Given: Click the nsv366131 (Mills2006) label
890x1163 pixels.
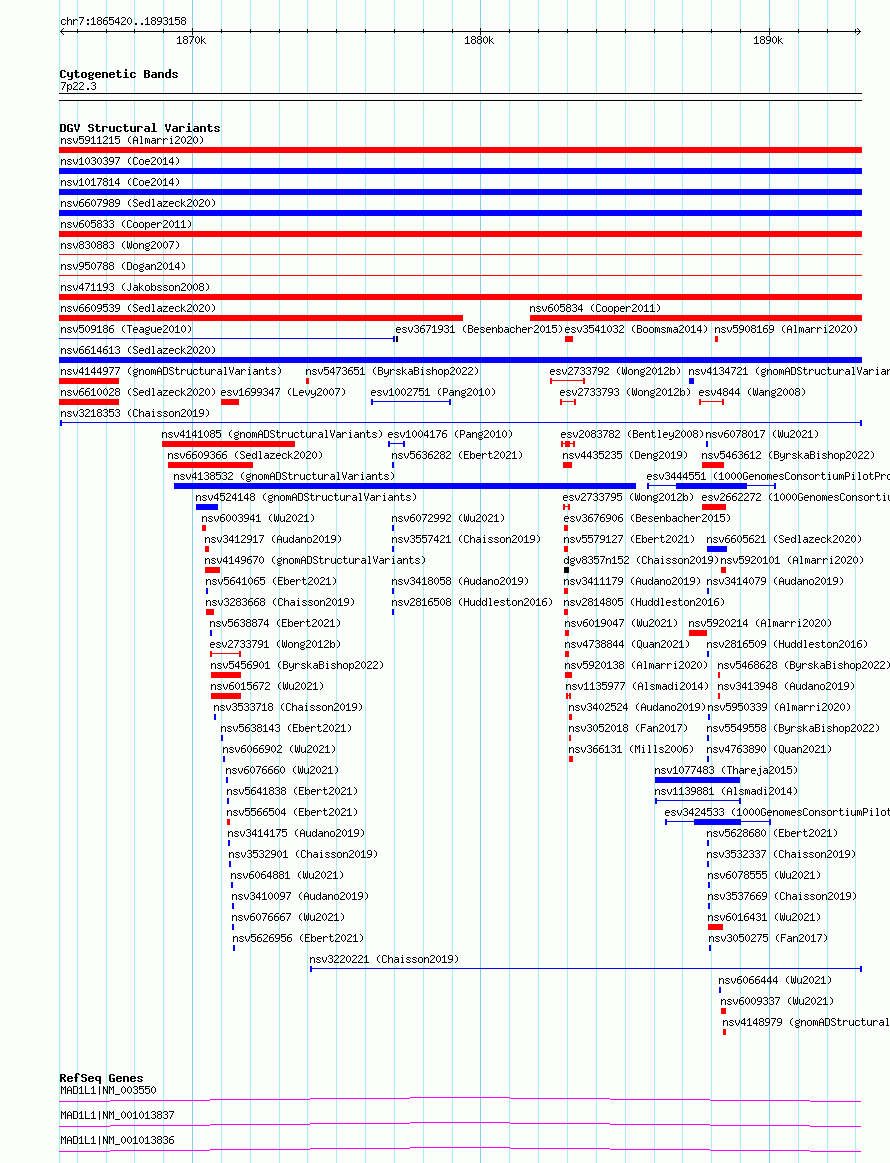Looking at the screenshot, I should 631,749.
